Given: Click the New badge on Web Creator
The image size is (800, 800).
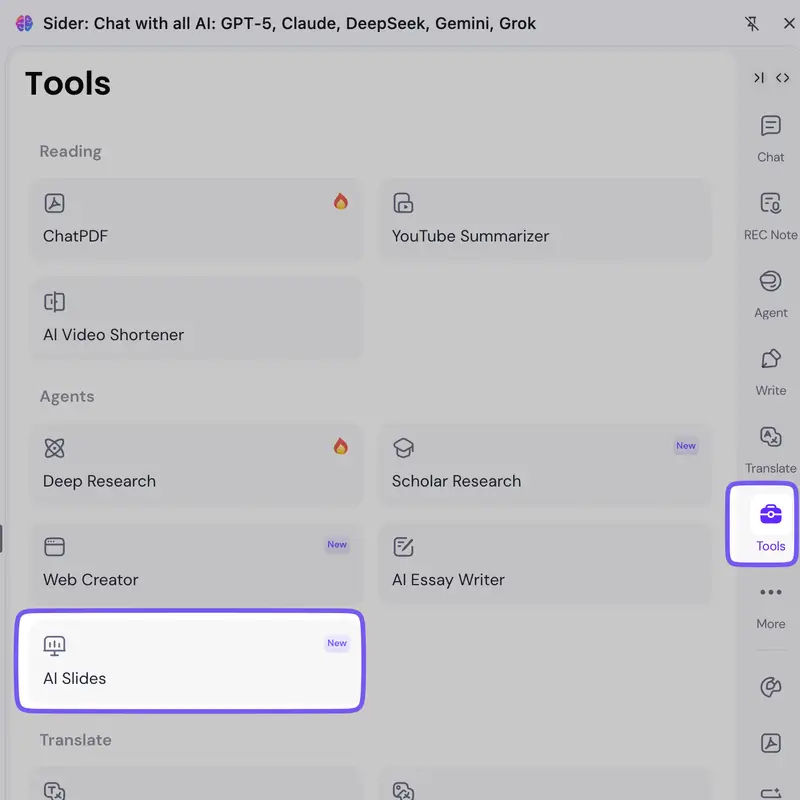Looking at the screenshot, I should (x=337, y=544).
